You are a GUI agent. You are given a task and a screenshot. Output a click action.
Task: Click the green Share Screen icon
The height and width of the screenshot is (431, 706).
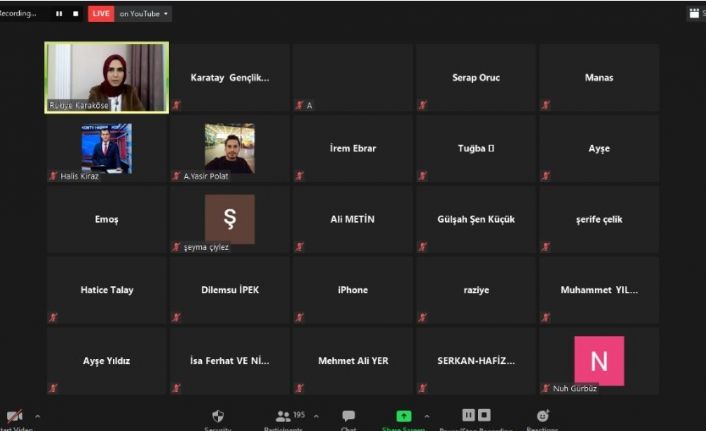pyautogui.click(x=404, y=416)
